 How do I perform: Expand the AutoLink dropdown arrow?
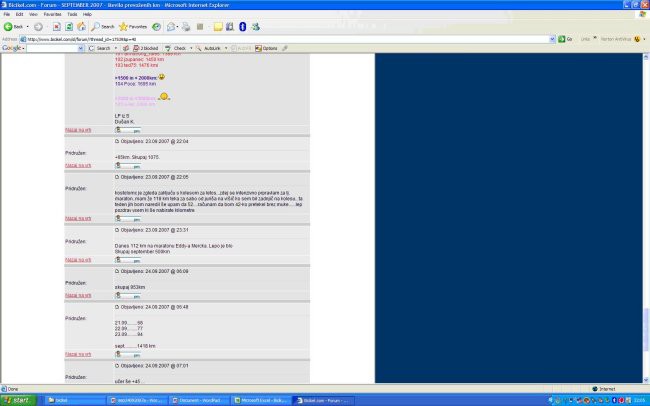pyautogui.click(x=226, y=48)
